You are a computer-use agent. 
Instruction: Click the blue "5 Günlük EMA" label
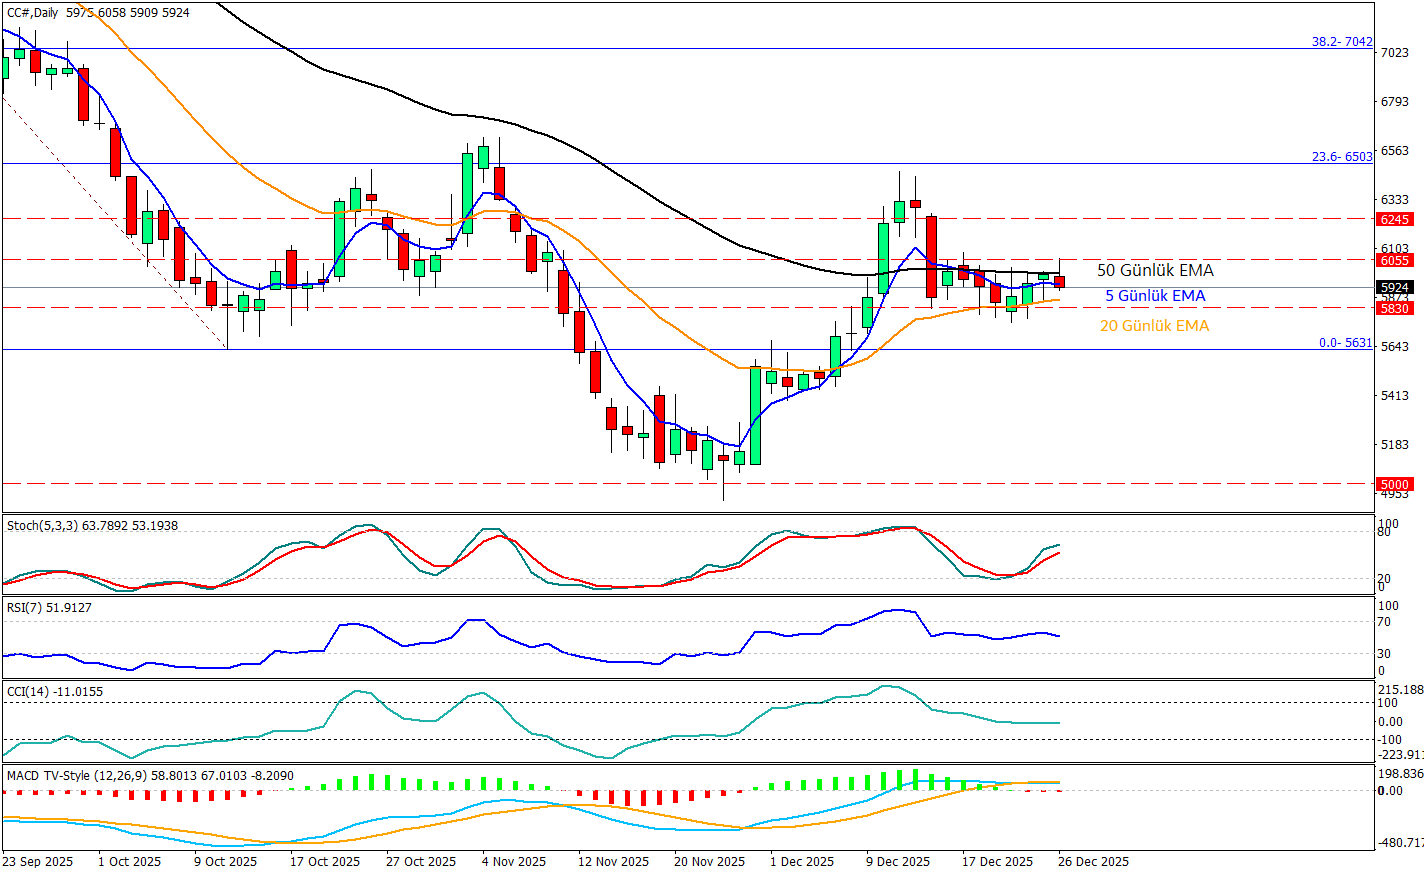pos(1155,296)
